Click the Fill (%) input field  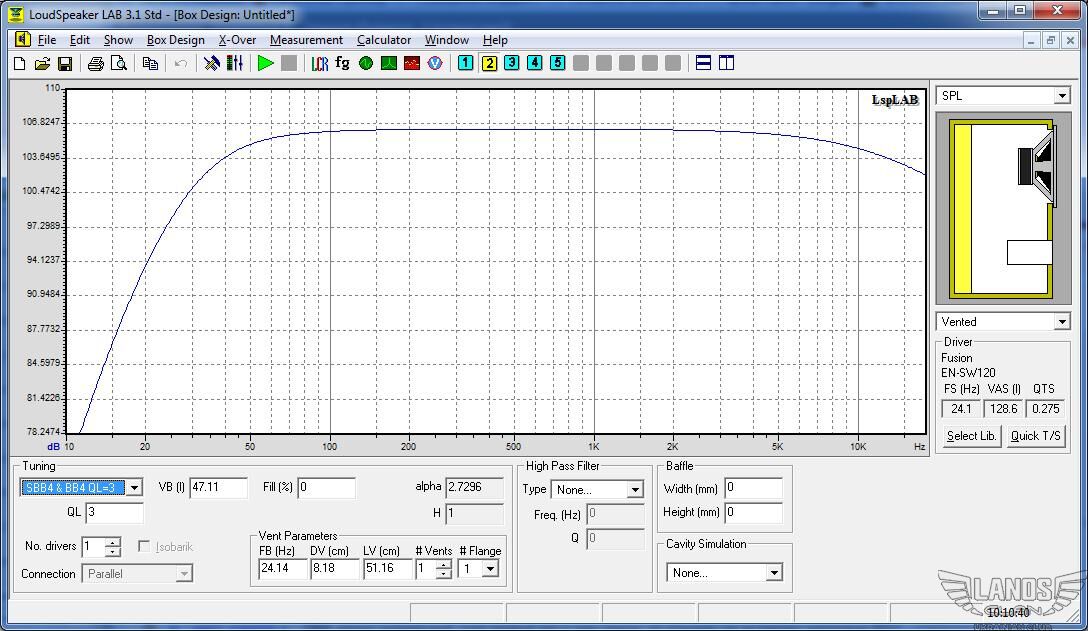pos(326,487)
